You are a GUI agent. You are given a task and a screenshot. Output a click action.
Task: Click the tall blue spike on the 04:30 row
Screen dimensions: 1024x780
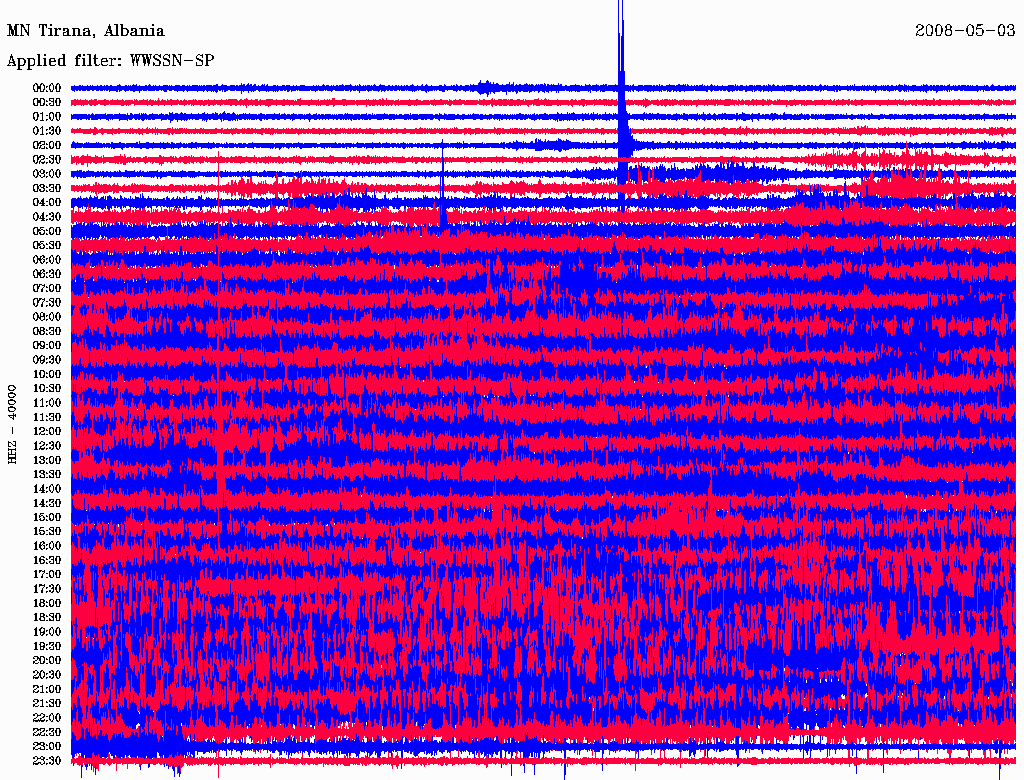coord(443,184)
